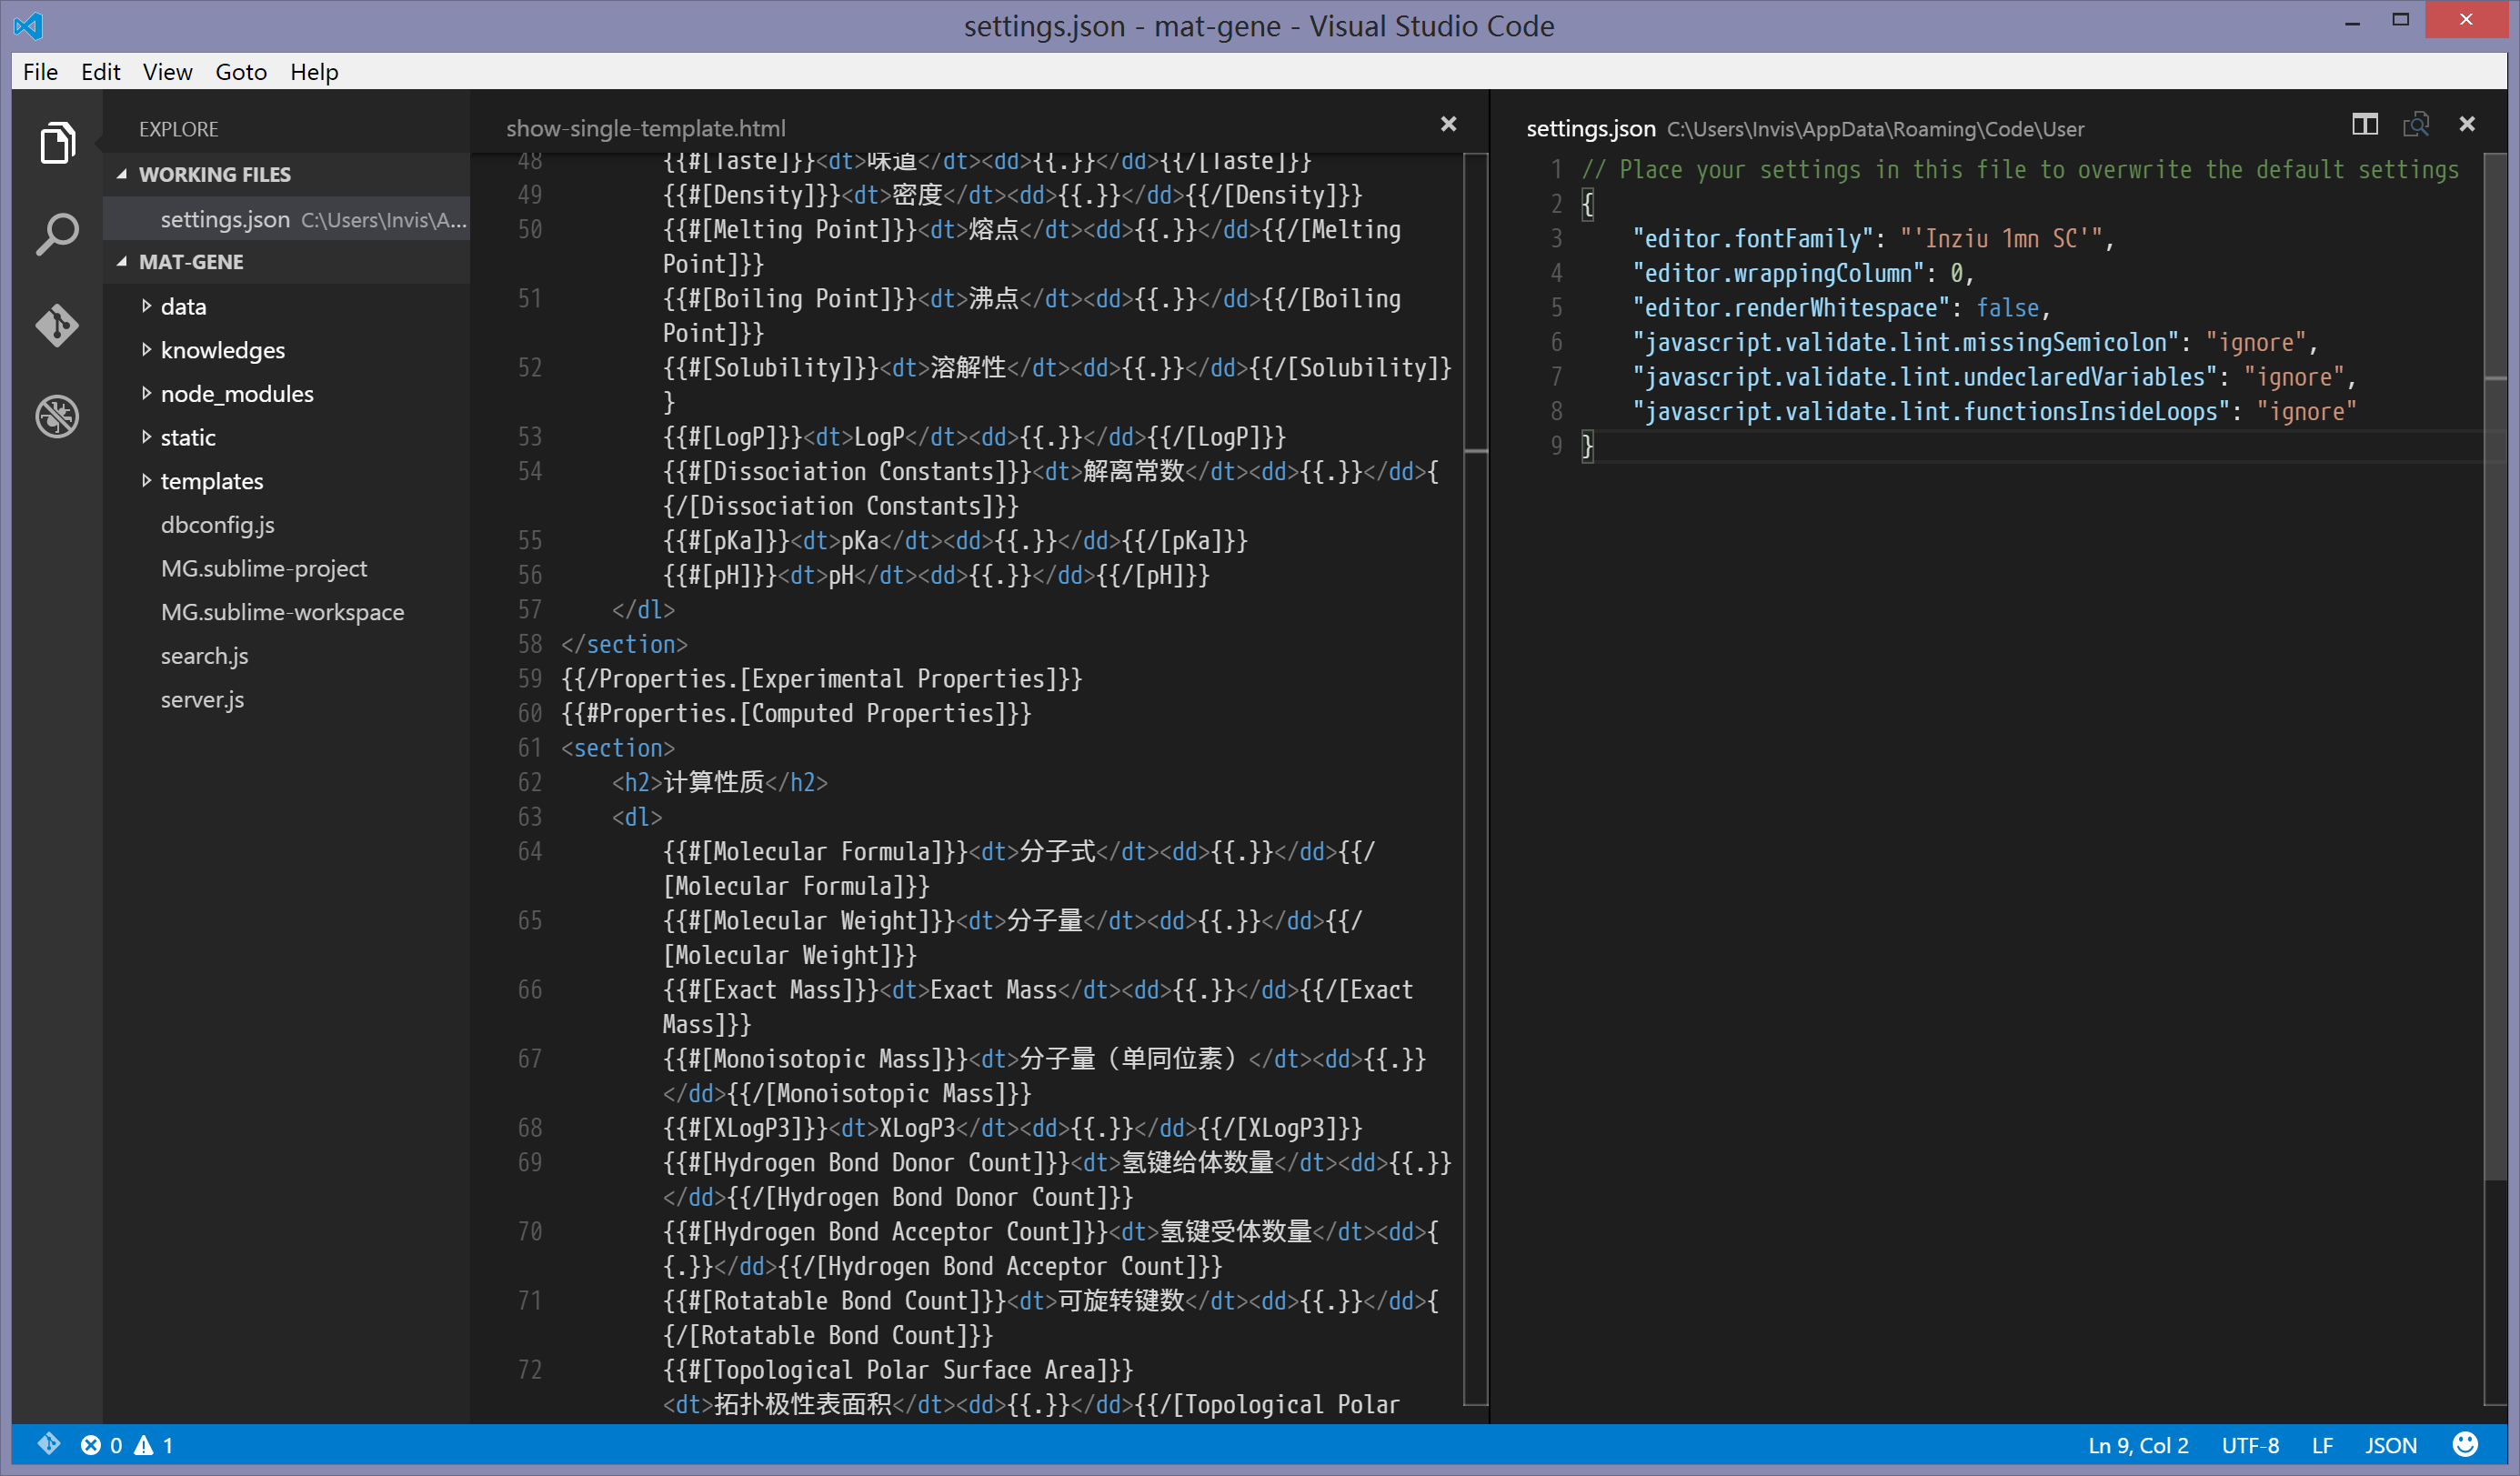Click the left editor vertical scrollbar
The image size is (2520, 1476).
tap(1476, 778)
